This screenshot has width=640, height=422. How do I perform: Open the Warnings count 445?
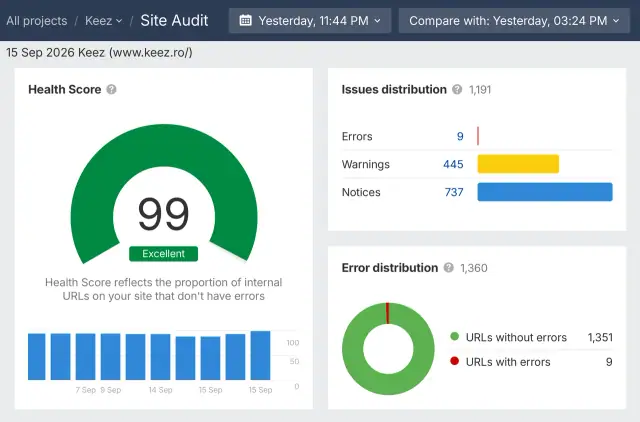(453, 164)
